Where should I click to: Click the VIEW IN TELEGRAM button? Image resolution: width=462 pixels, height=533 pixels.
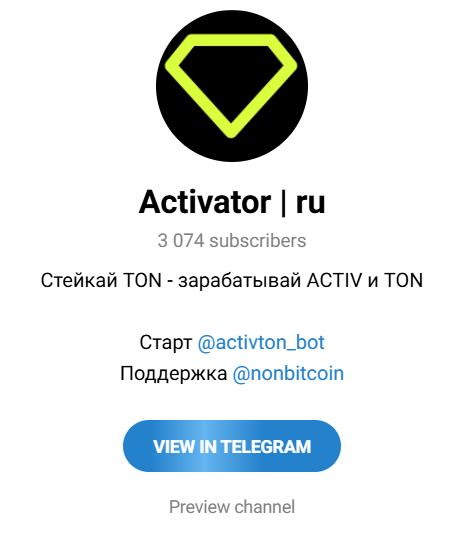pos(232,446)
